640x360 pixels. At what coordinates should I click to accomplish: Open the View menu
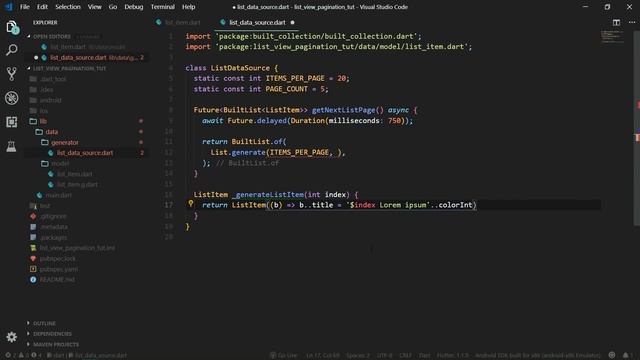(95, 7)
